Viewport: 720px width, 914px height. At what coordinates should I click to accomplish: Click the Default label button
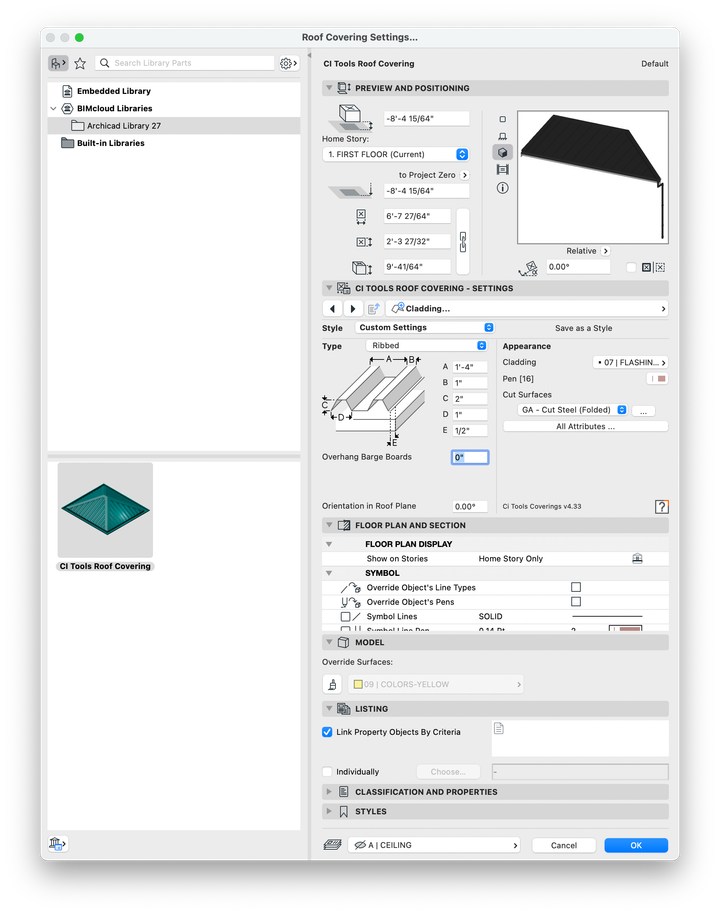click(655, 64)
